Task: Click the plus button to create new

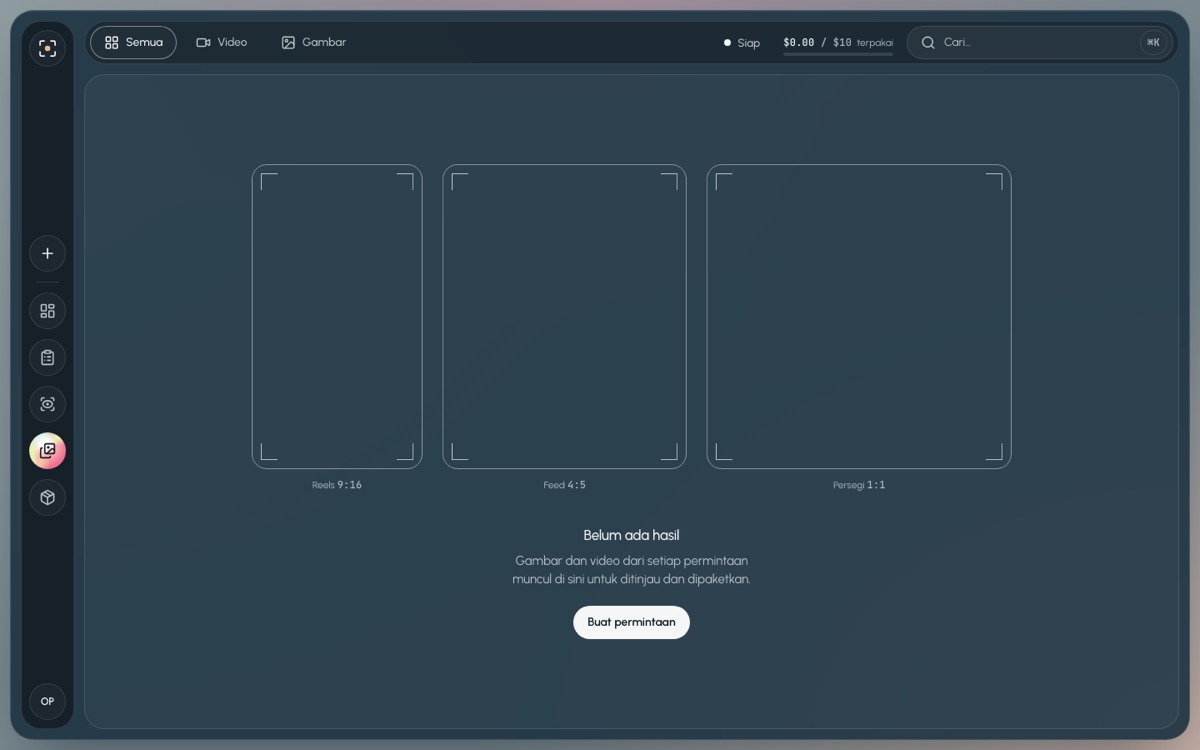Action: [47, 253]
